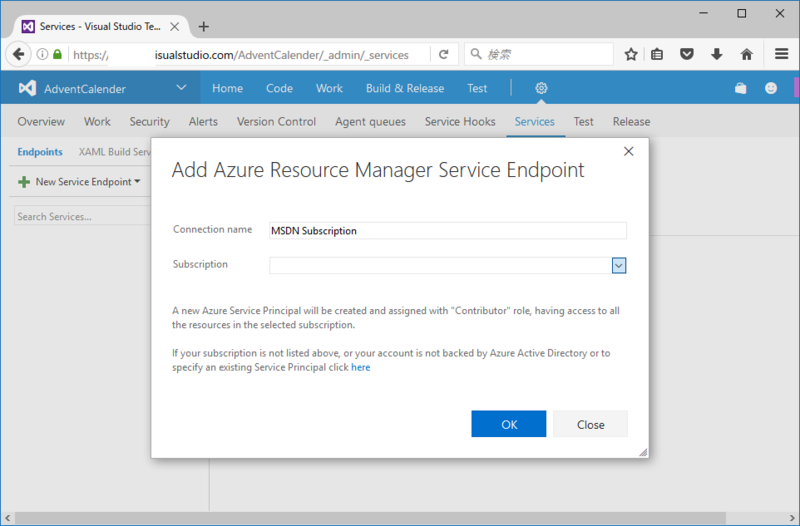This screenshot has width=800, height=526.
Task: Switch to the Test admin tab
Action: pos(583,121)
